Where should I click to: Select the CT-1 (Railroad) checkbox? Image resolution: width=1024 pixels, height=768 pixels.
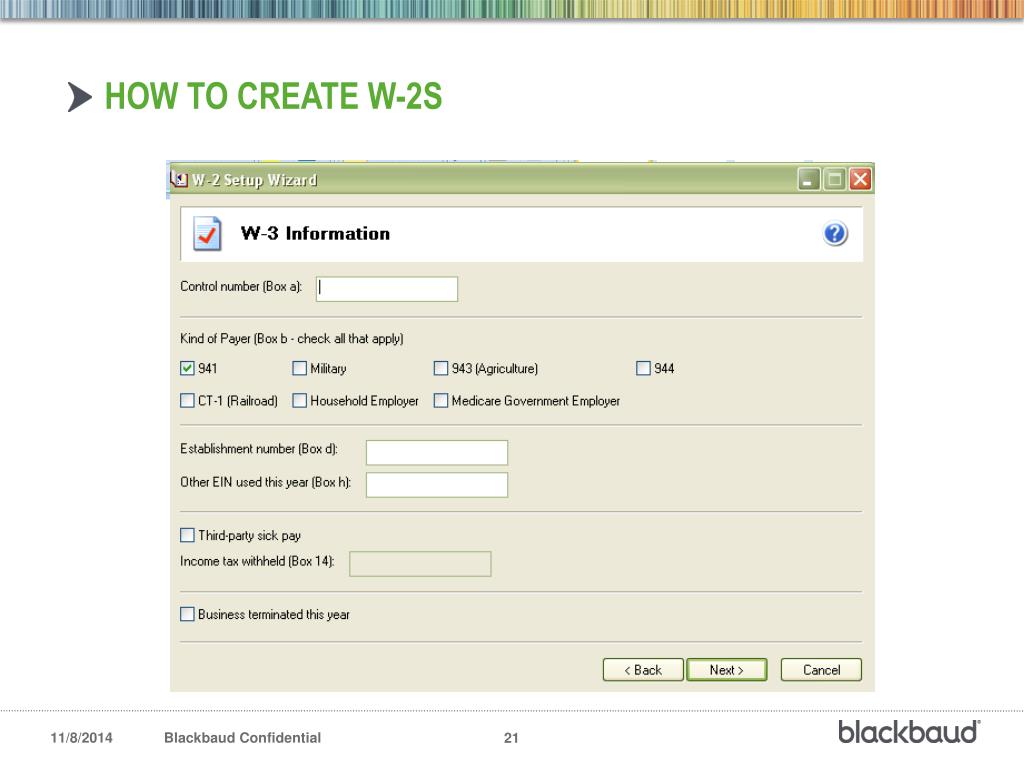[187, 400]
